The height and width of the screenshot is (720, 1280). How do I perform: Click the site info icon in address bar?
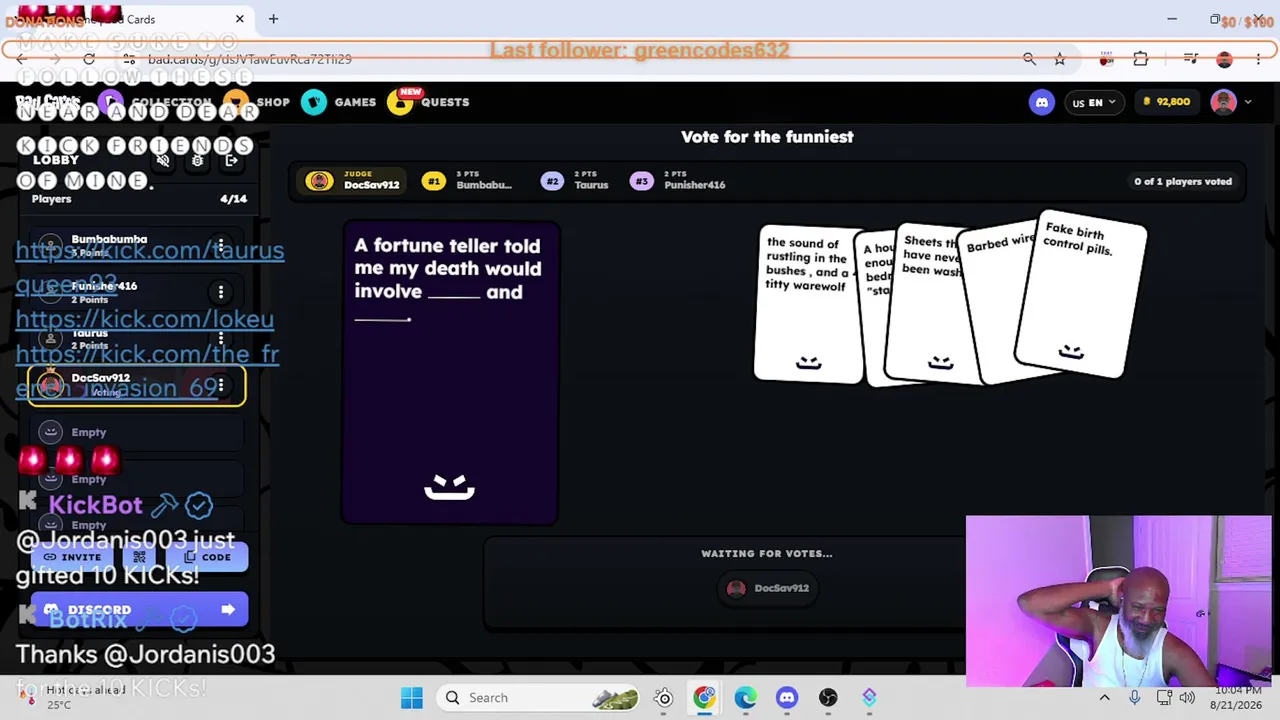(129, 59)
